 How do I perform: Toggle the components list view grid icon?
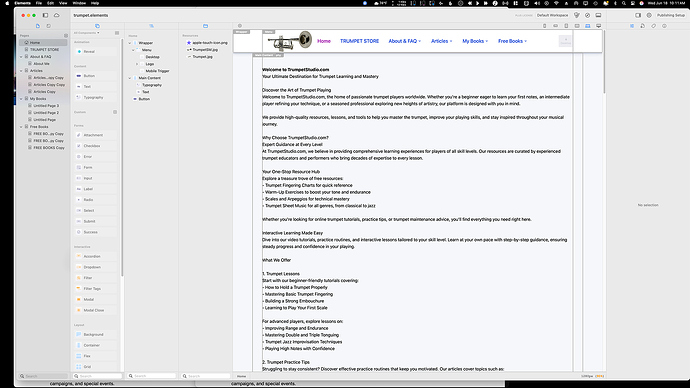click(x=117, y=33)
